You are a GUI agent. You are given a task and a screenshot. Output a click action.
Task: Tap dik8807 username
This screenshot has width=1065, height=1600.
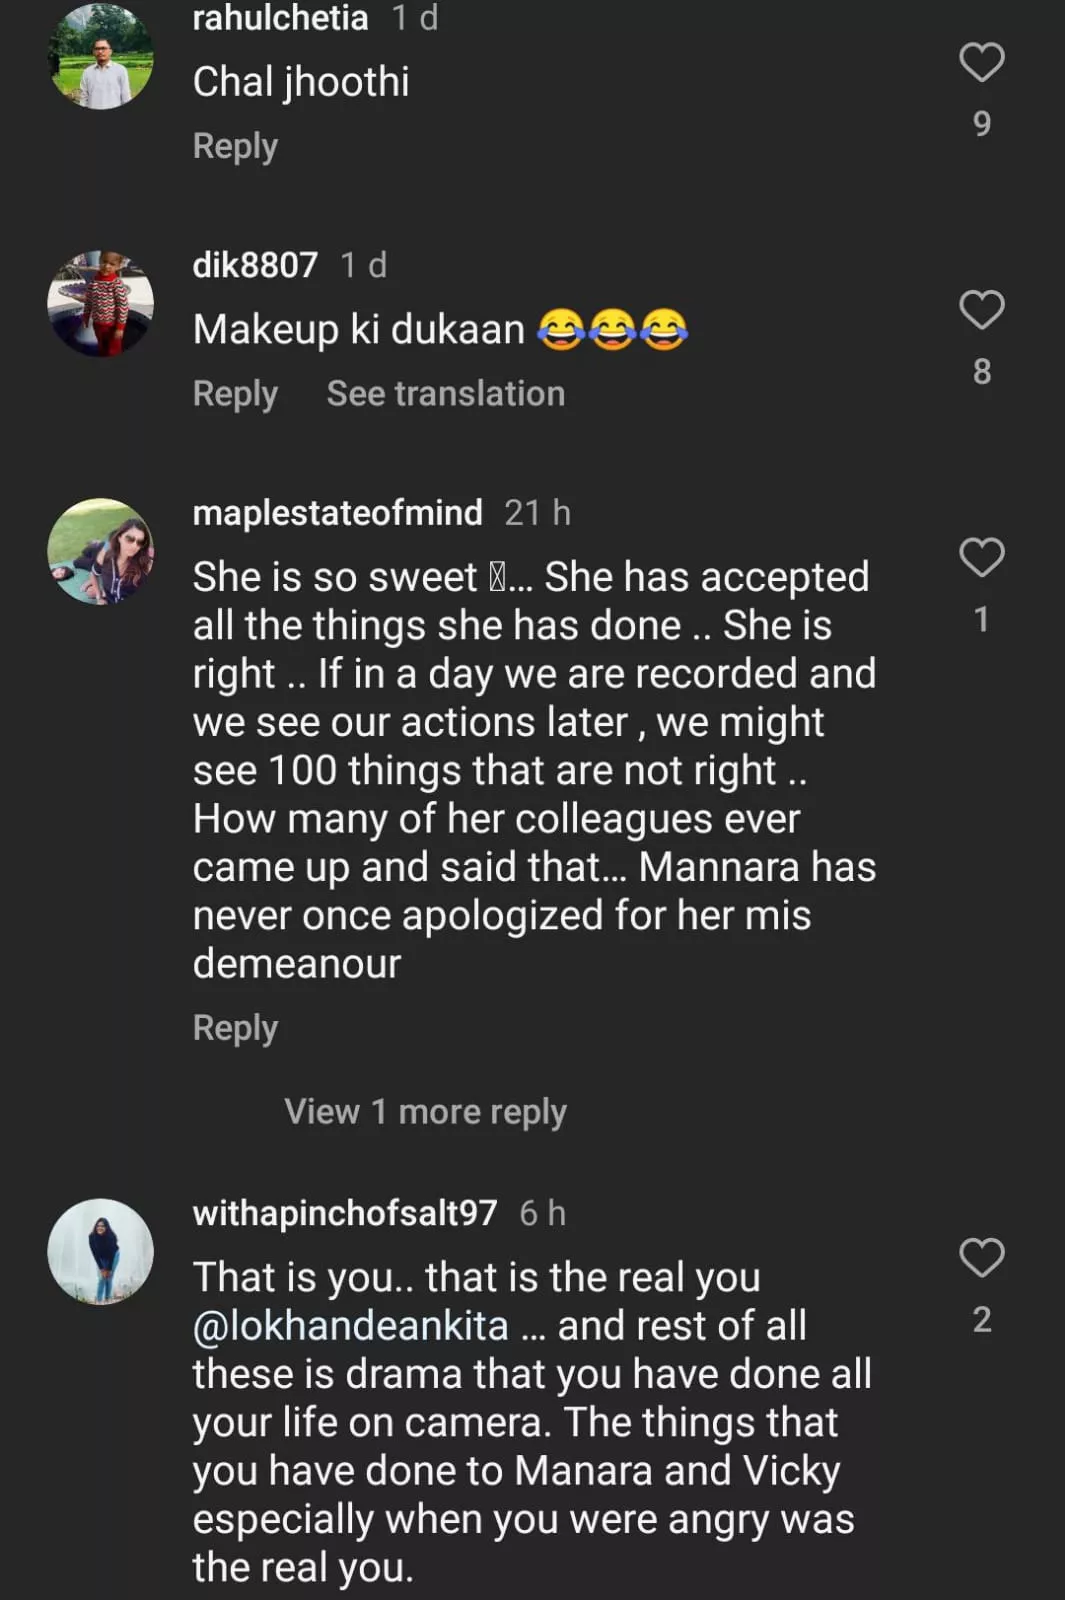(255, 265)
